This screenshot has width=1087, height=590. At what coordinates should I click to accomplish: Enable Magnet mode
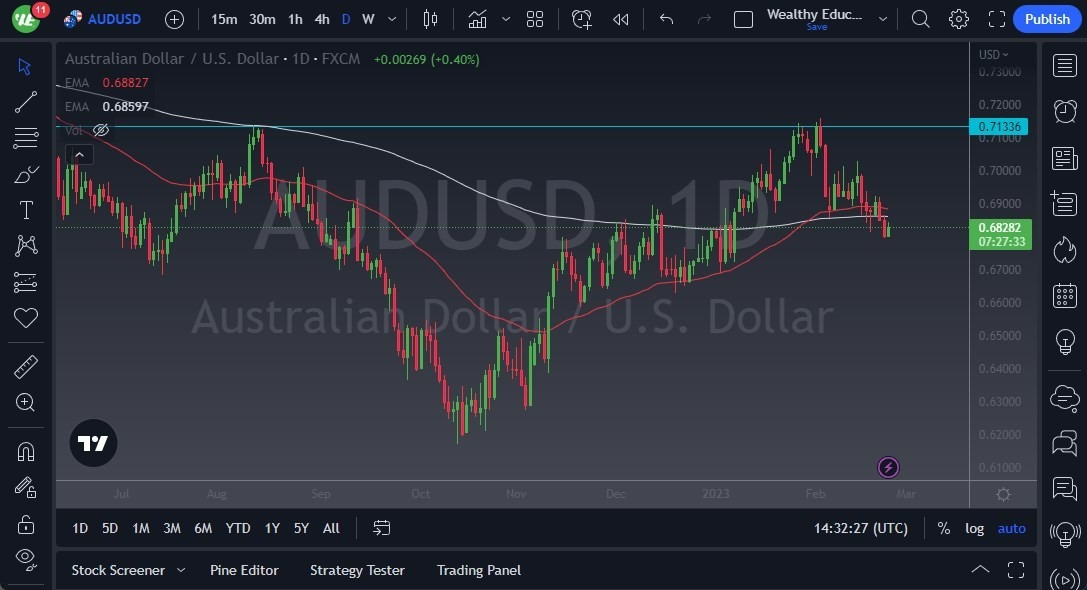click(x=25, y=451)
